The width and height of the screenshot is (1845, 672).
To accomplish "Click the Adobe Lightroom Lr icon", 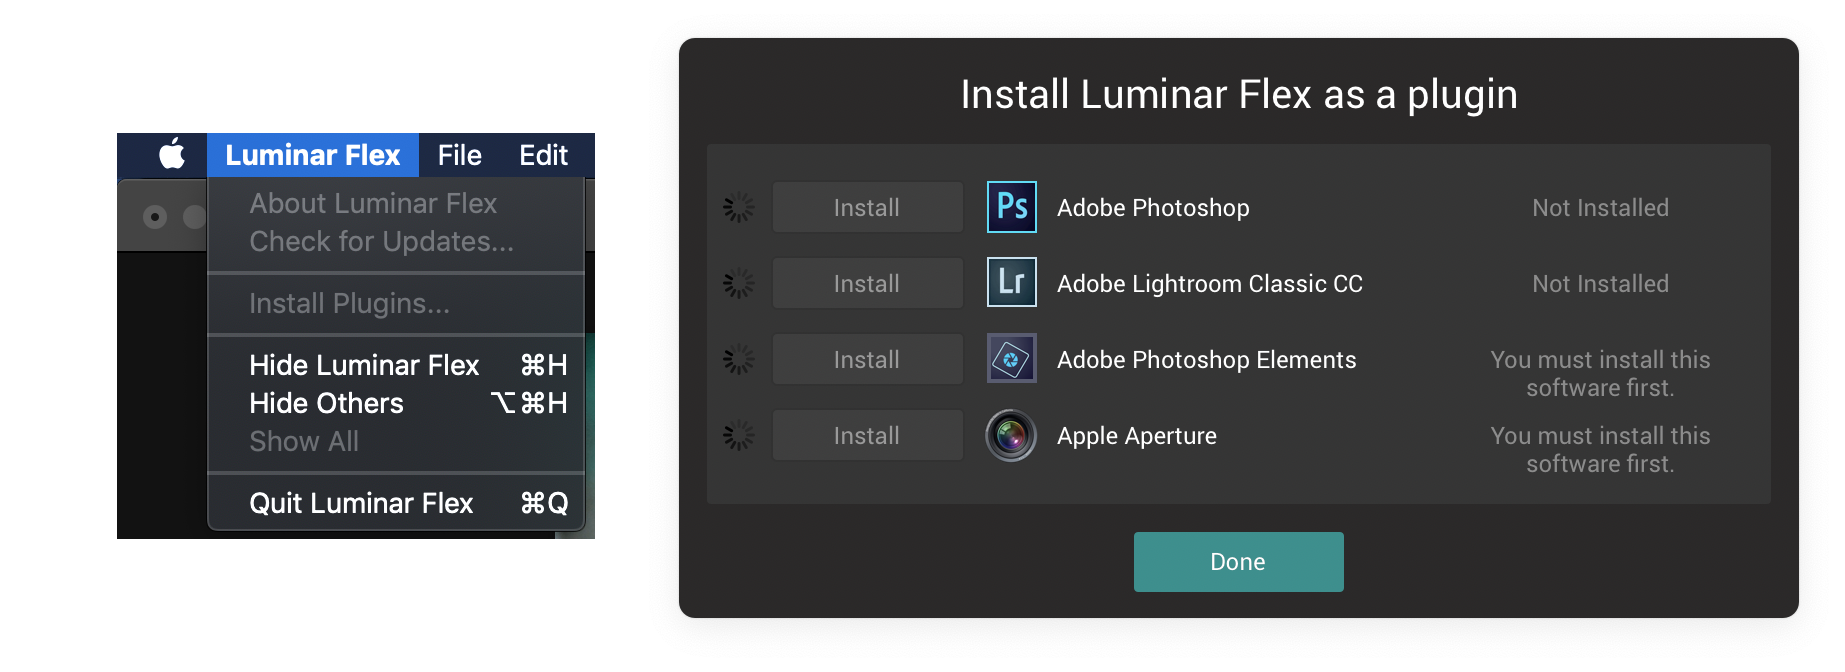I will [1011, 283].
